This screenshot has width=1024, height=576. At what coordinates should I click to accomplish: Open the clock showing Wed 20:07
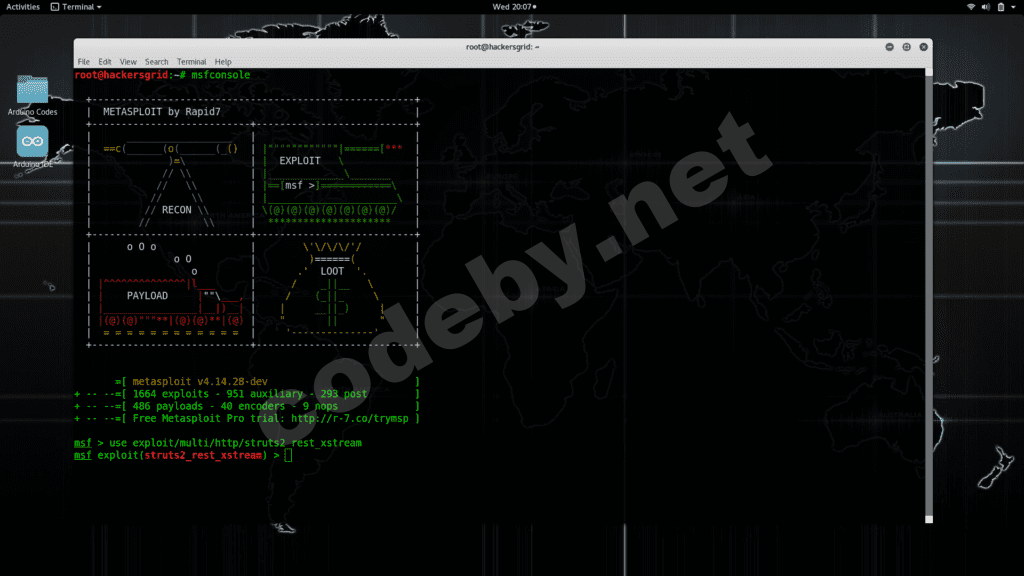coord(514,7)
